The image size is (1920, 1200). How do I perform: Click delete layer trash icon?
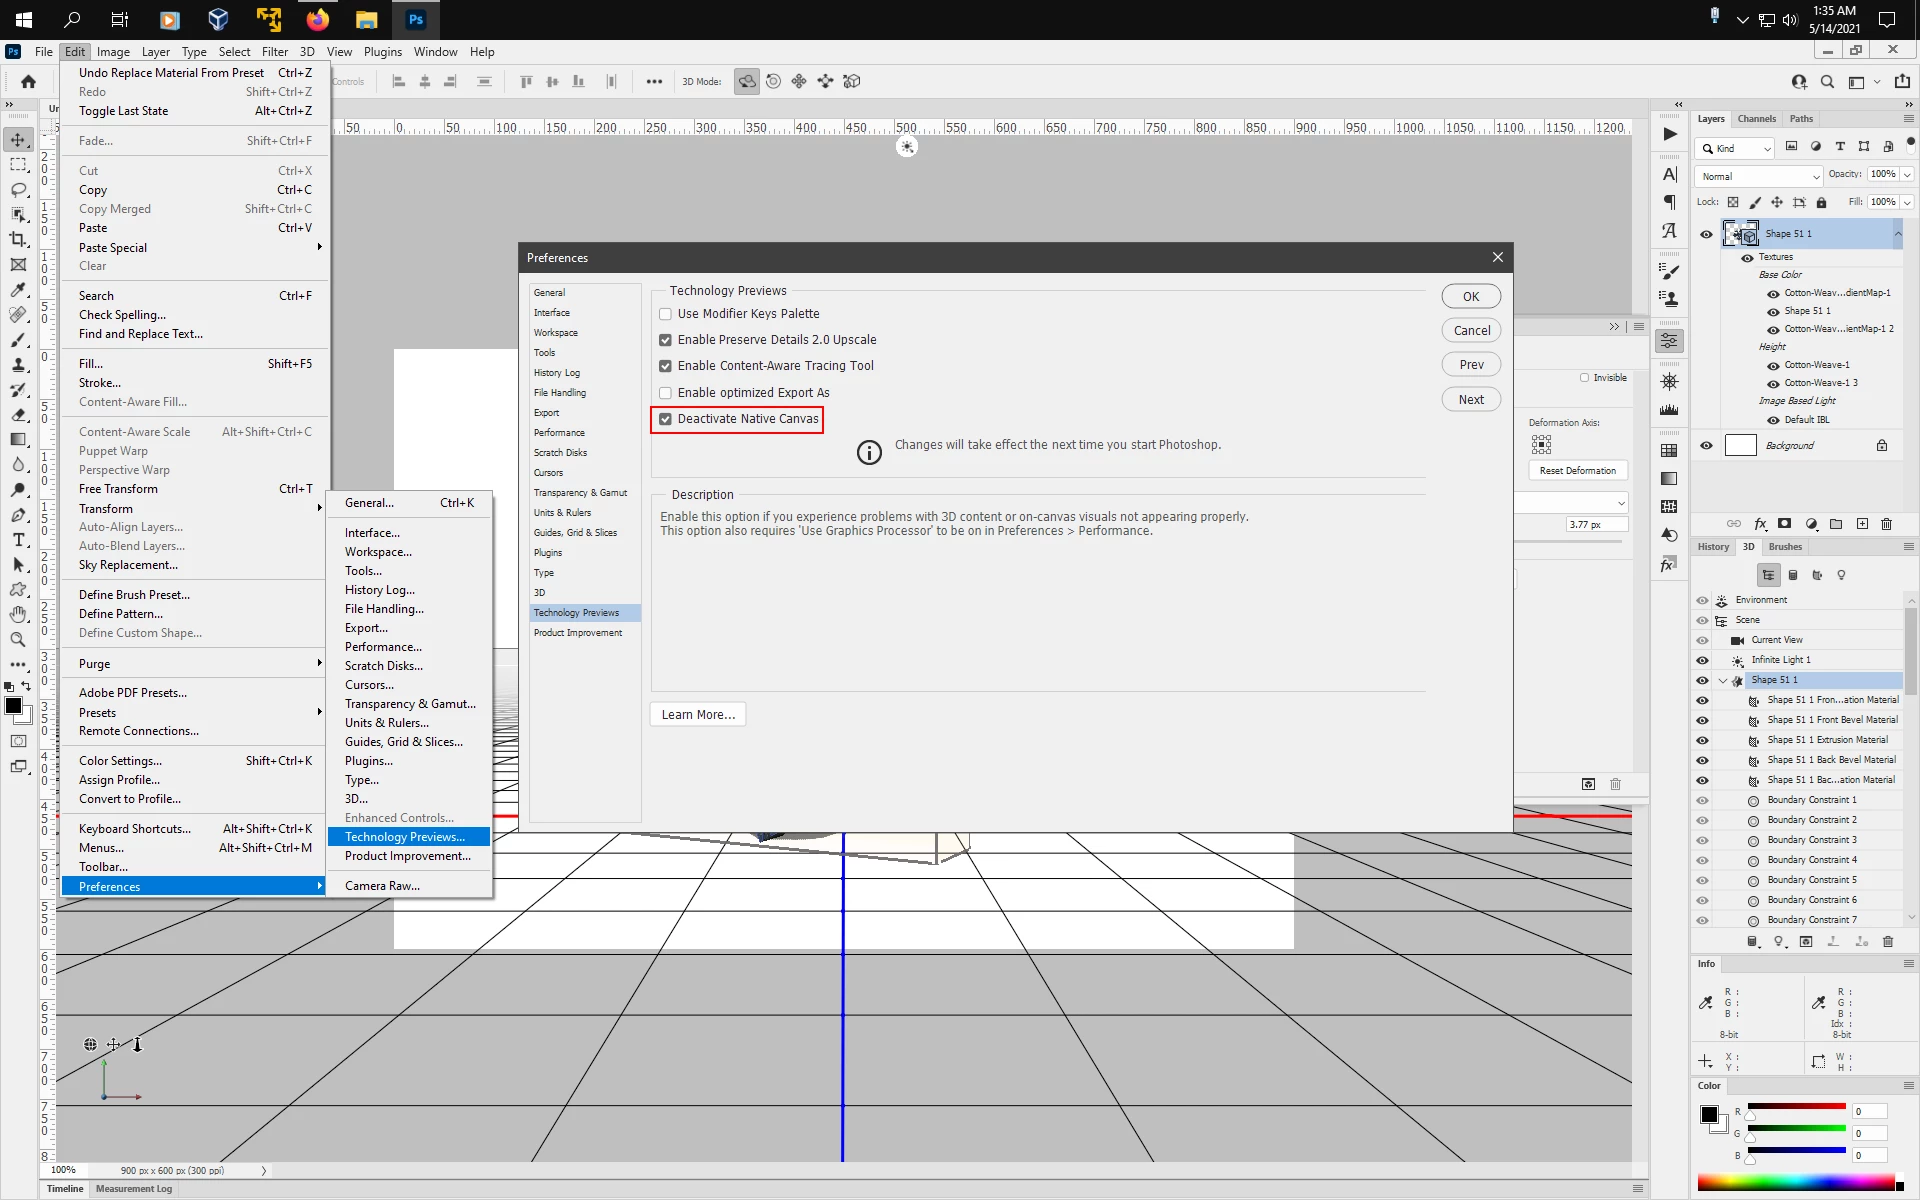[1887, 524]
